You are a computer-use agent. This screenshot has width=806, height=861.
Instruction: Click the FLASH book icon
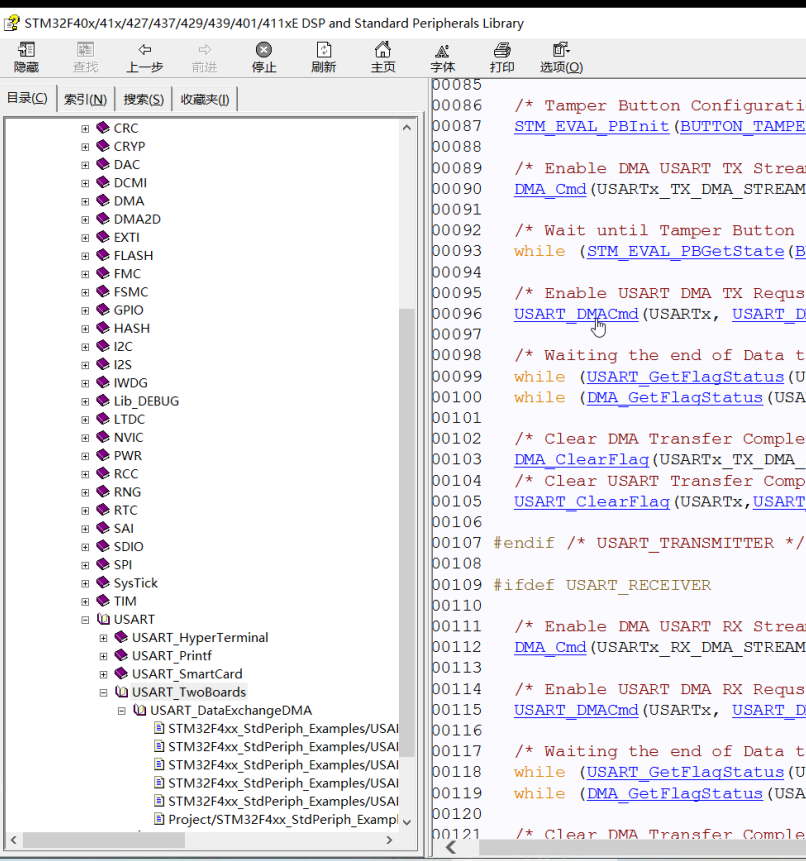[103, 255]
